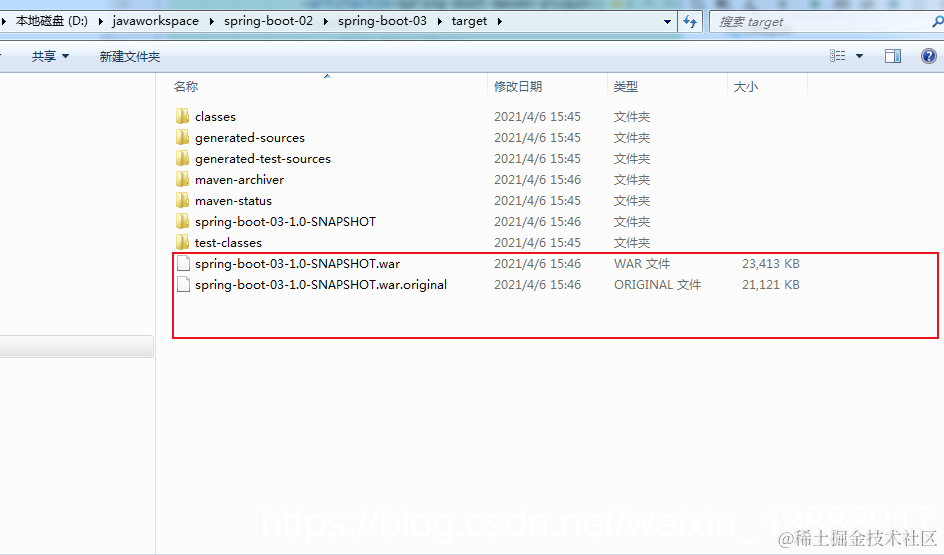944x555 pixels.
Task: Click the generated-test-sources folder icon
Action: tap(182, 158)
